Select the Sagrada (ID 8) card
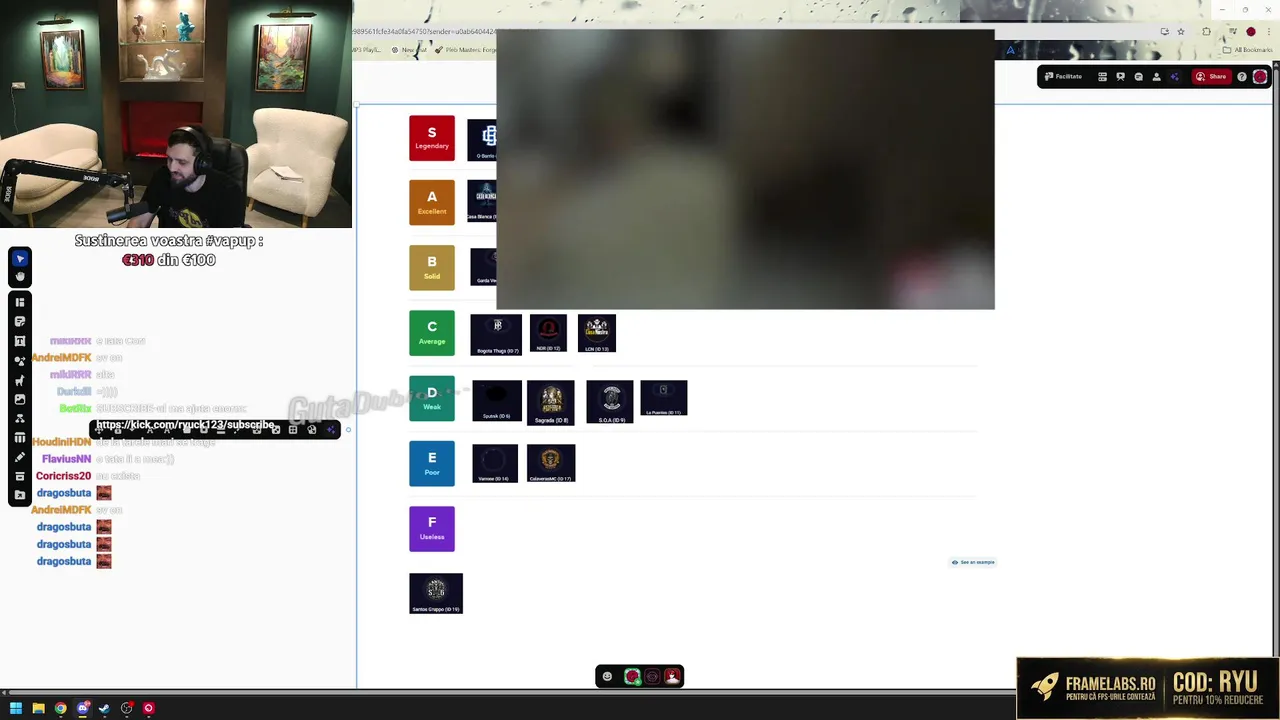1280x720 pixels. pos(551,403)
